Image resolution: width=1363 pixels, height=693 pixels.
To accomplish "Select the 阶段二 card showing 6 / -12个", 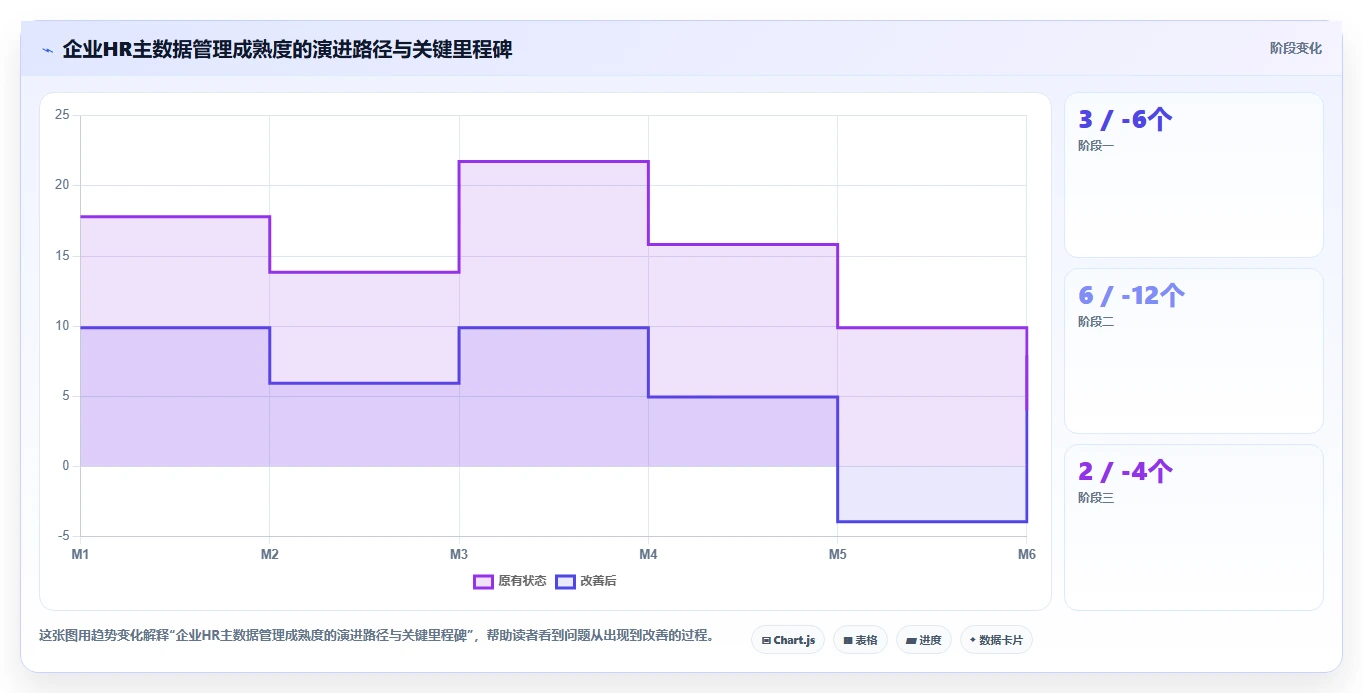I will pos(1194,351).
